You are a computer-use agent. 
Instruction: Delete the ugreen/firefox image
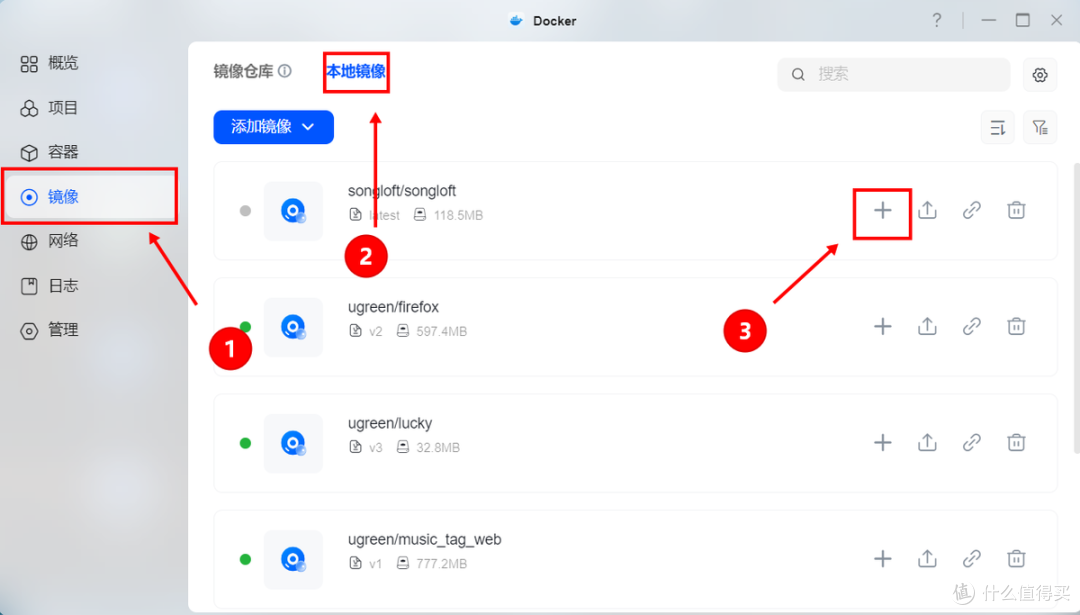(x=1016, y=326)
